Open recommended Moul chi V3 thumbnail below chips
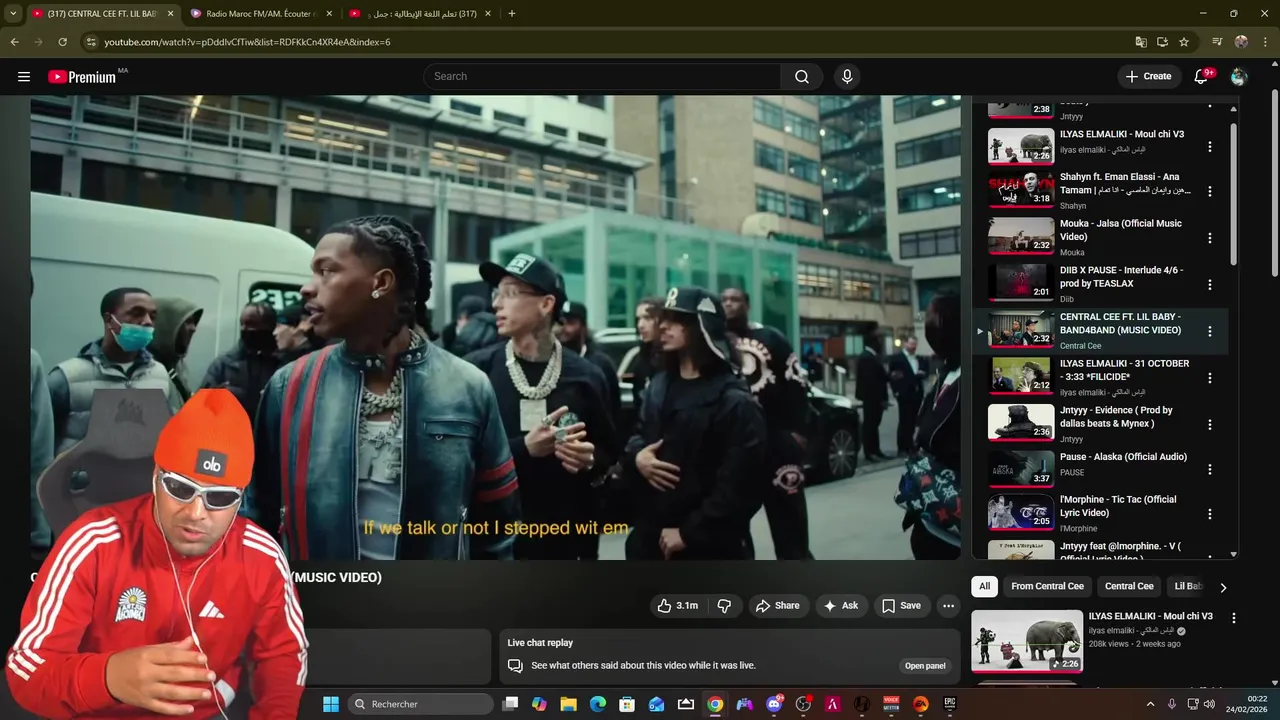Screen dimensions: 1280x720 point(1027,641)
